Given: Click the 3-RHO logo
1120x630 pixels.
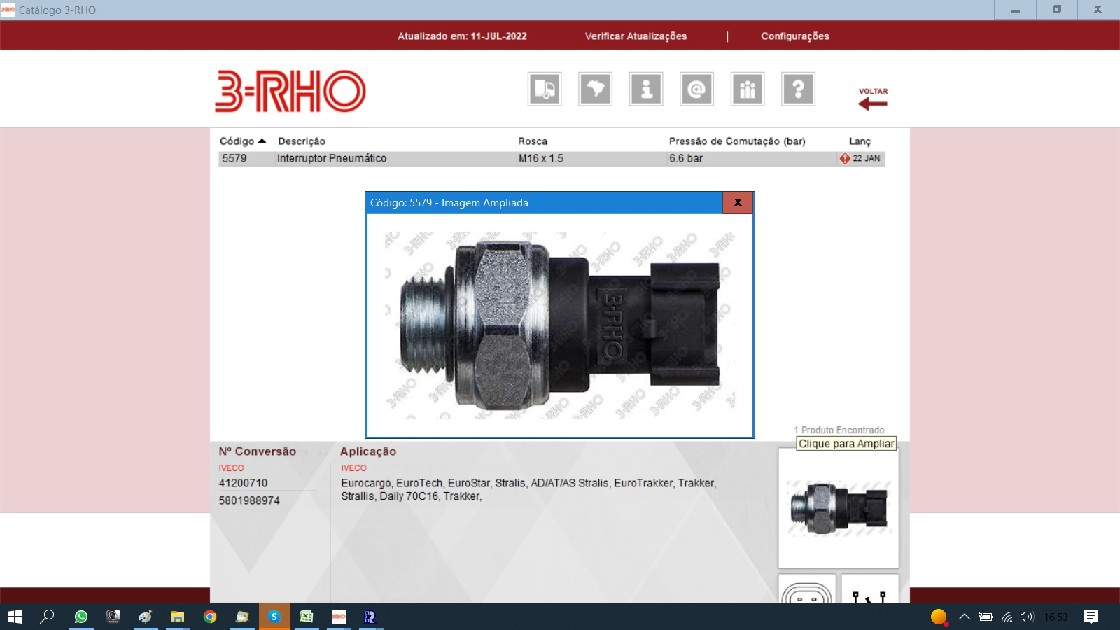Looking at the screenshot, I should (290, 91).
